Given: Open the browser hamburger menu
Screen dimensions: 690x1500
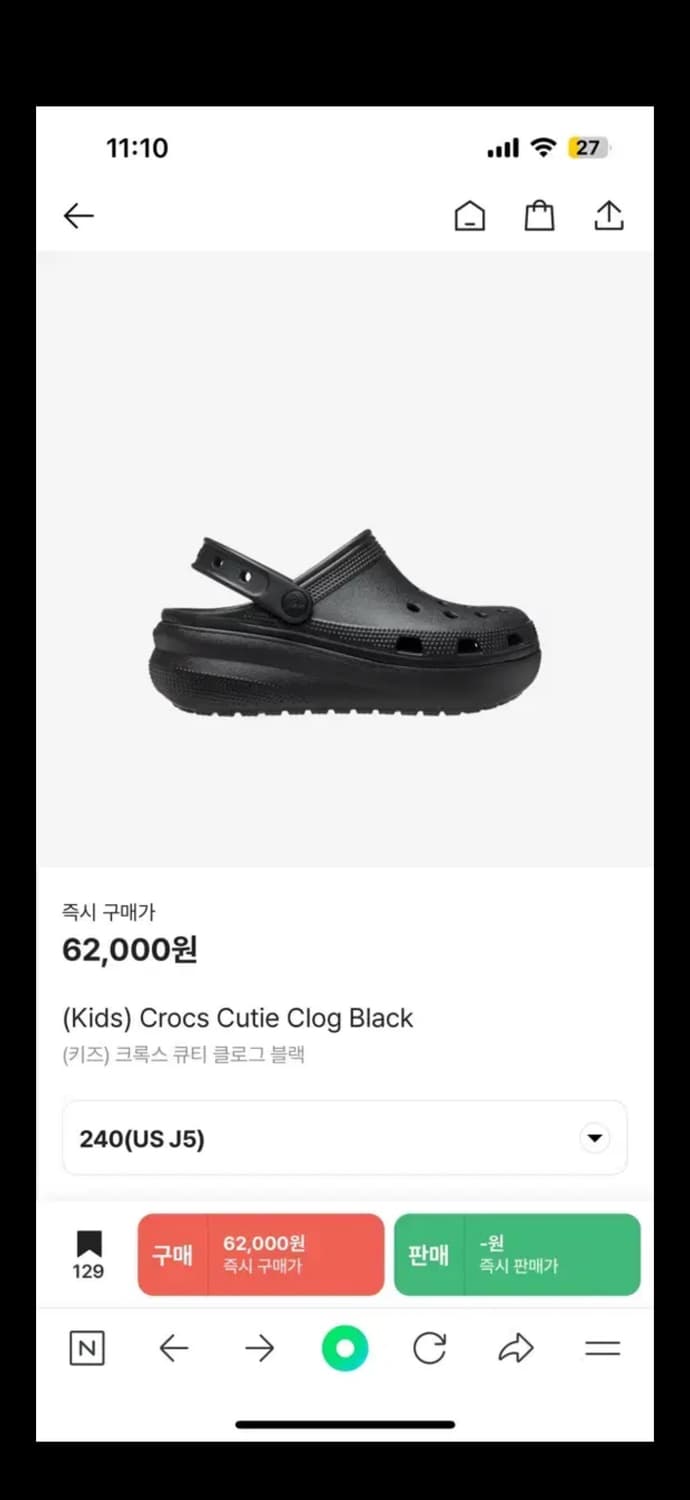Looking at the screenshot, I should click(602, 1349).
